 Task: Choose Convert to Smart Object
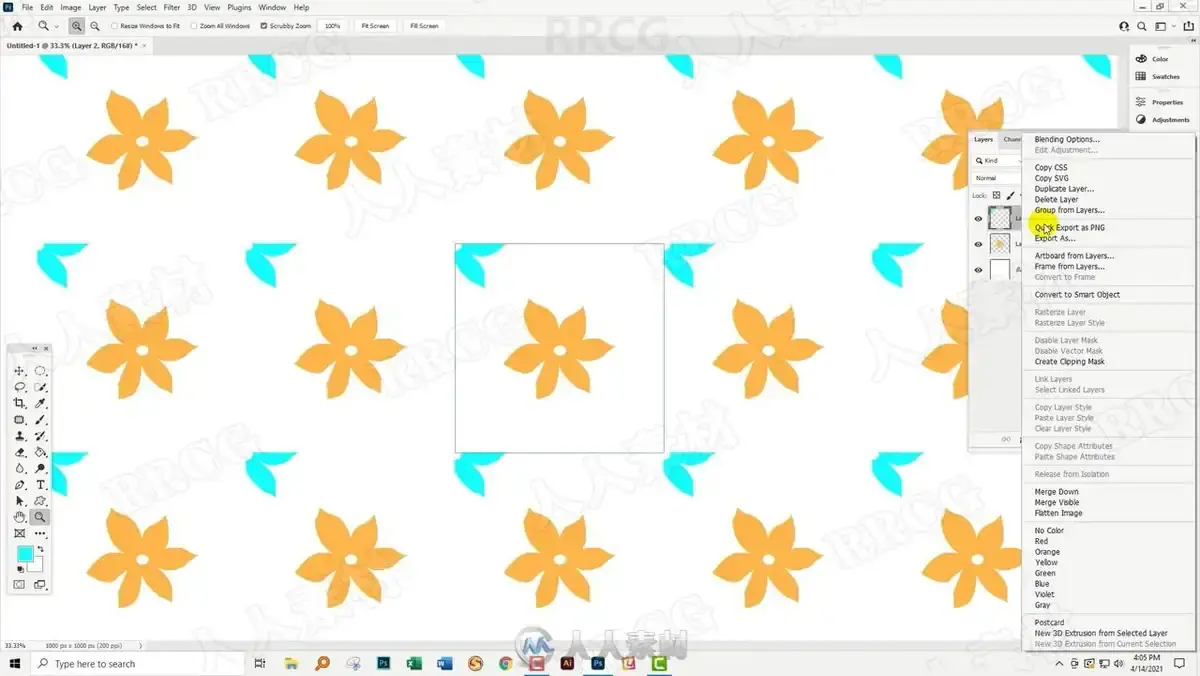1077,294
